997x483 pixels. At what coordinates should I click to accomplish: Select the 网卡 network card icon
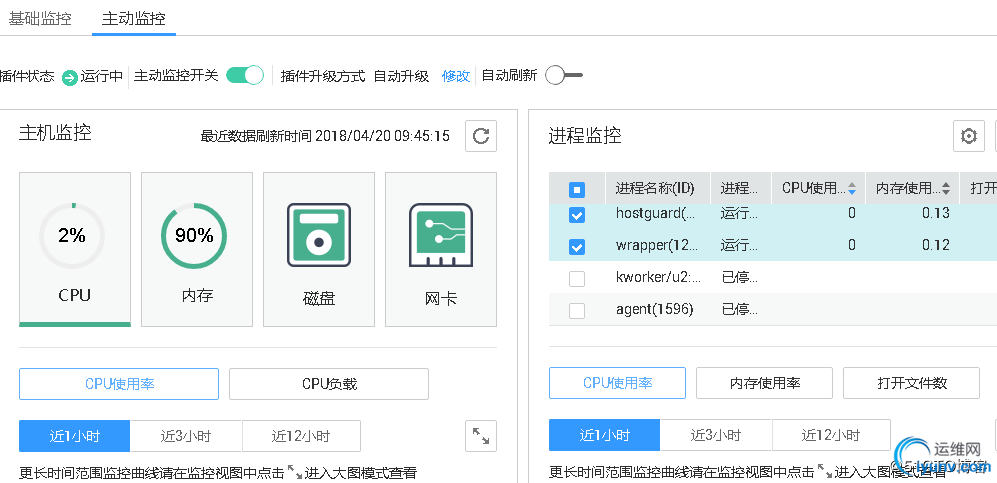(441, 249)
